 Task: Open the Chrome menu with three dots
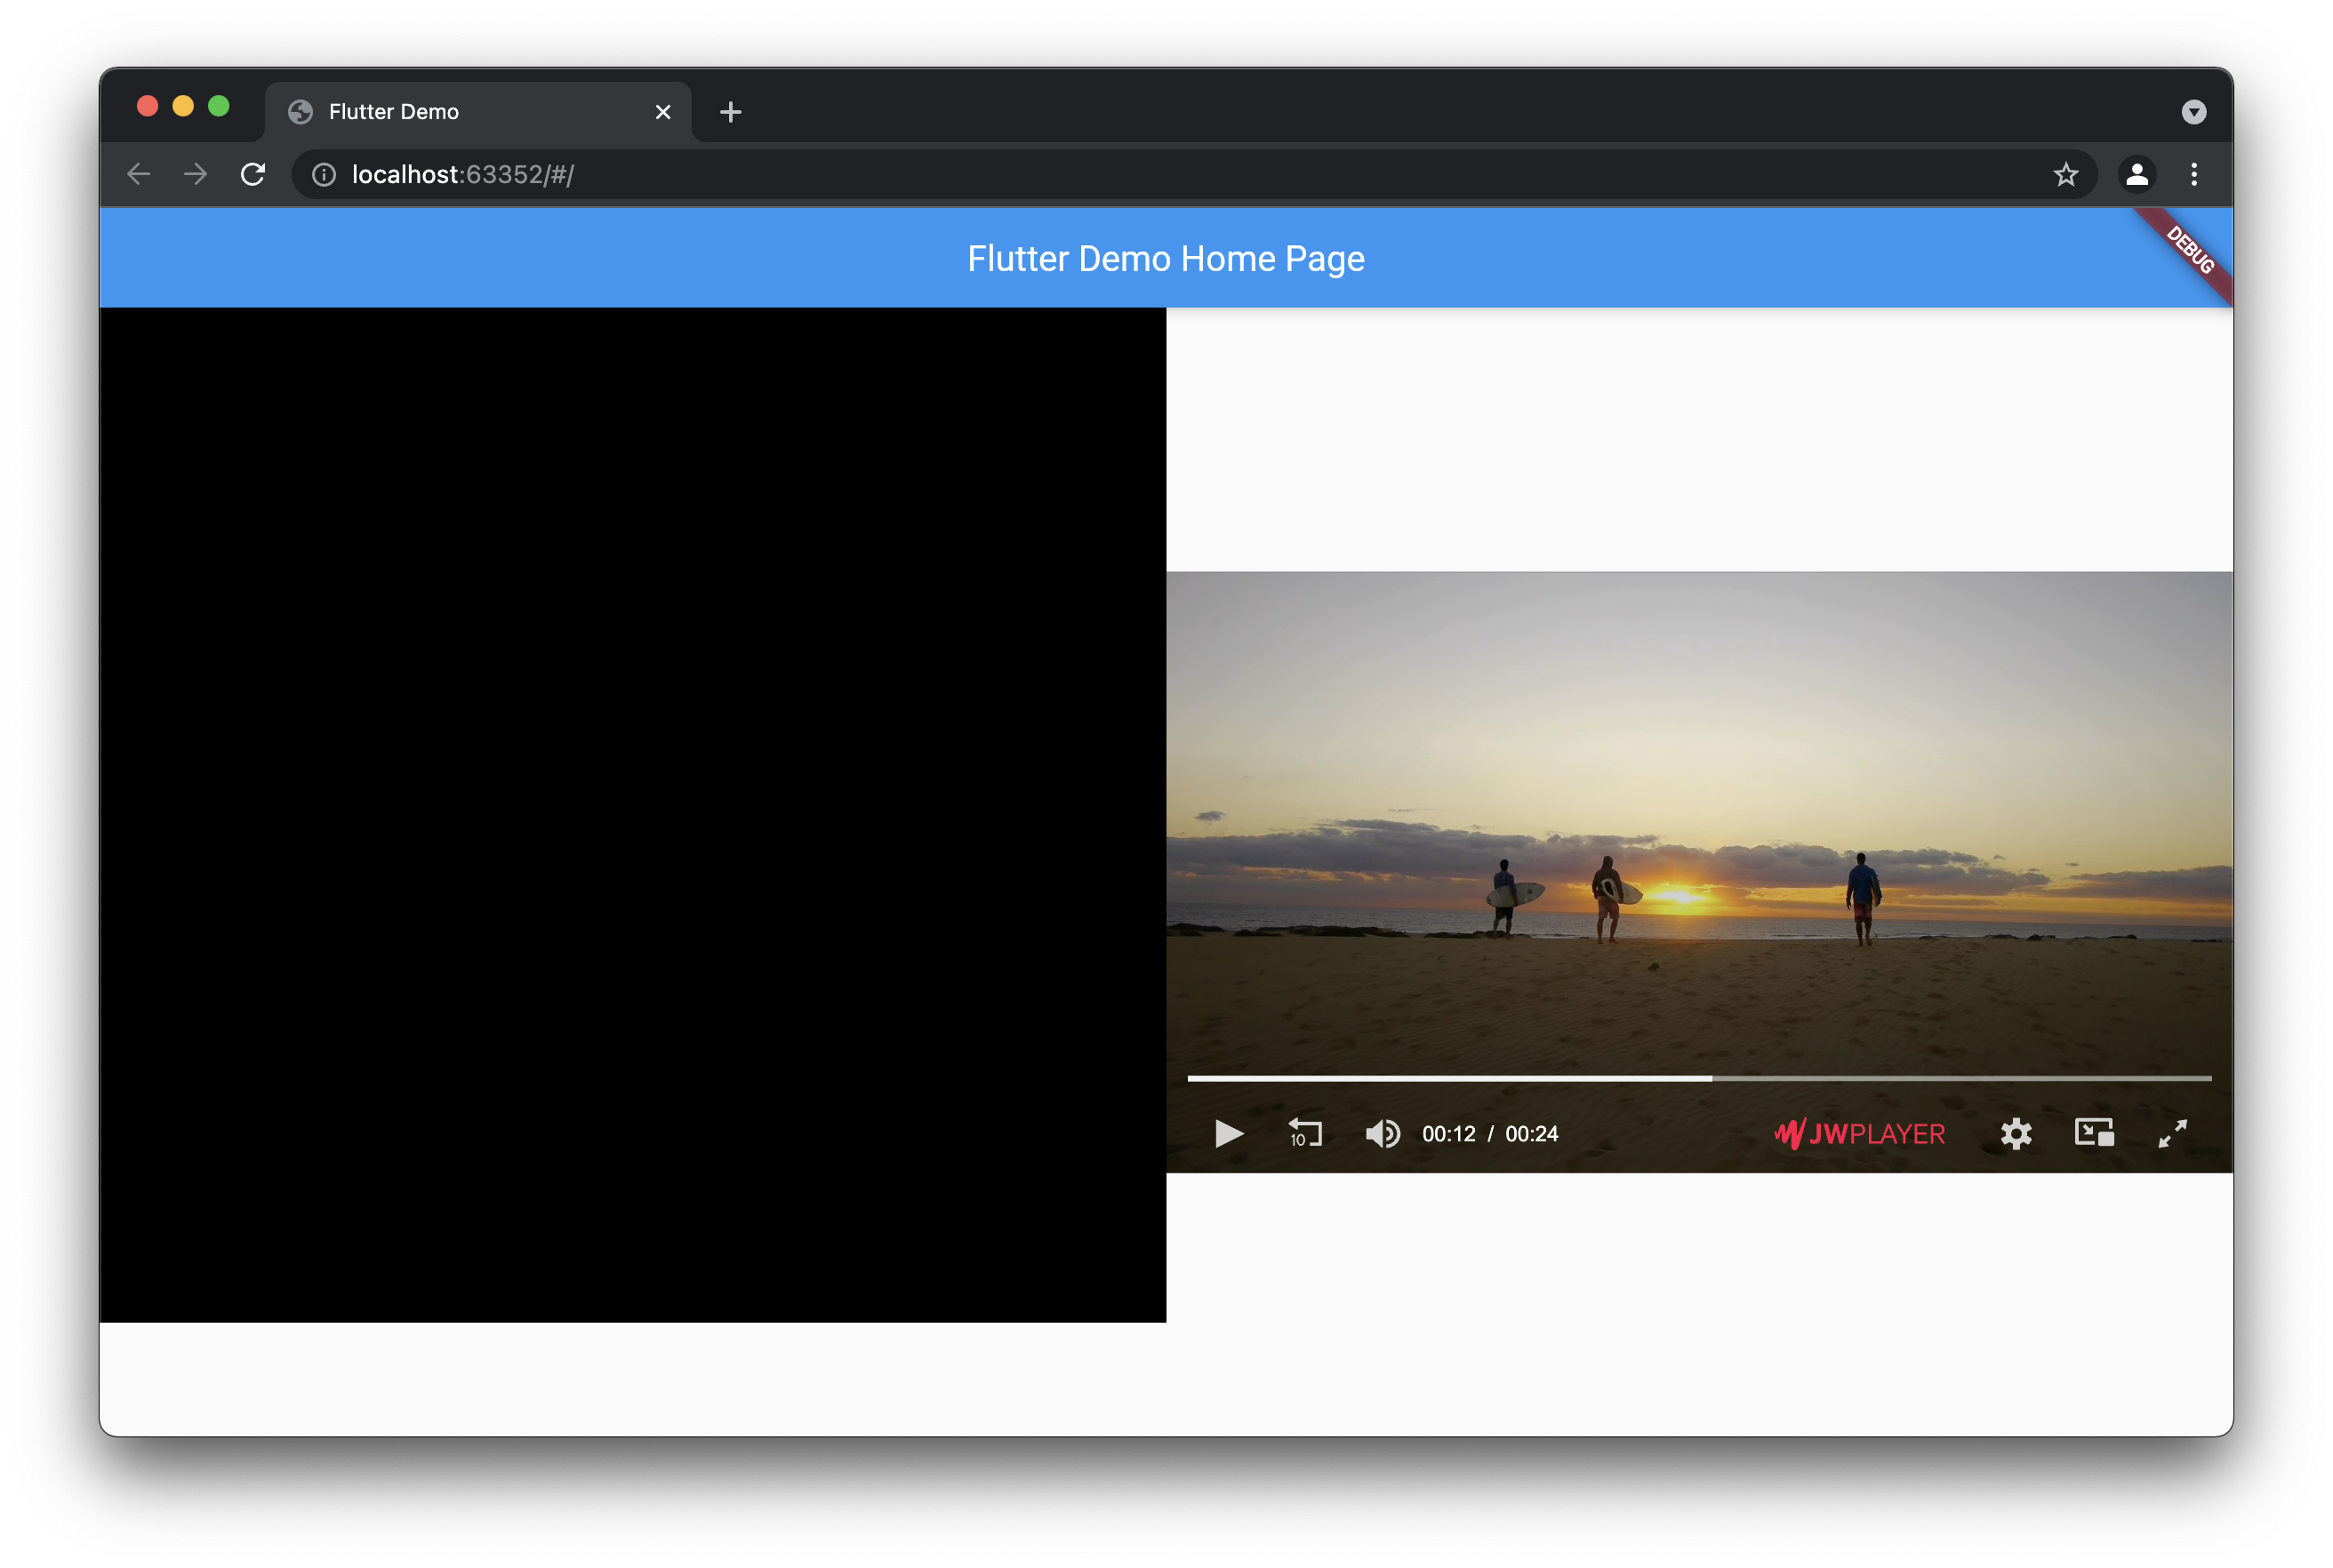(2194, 173)
